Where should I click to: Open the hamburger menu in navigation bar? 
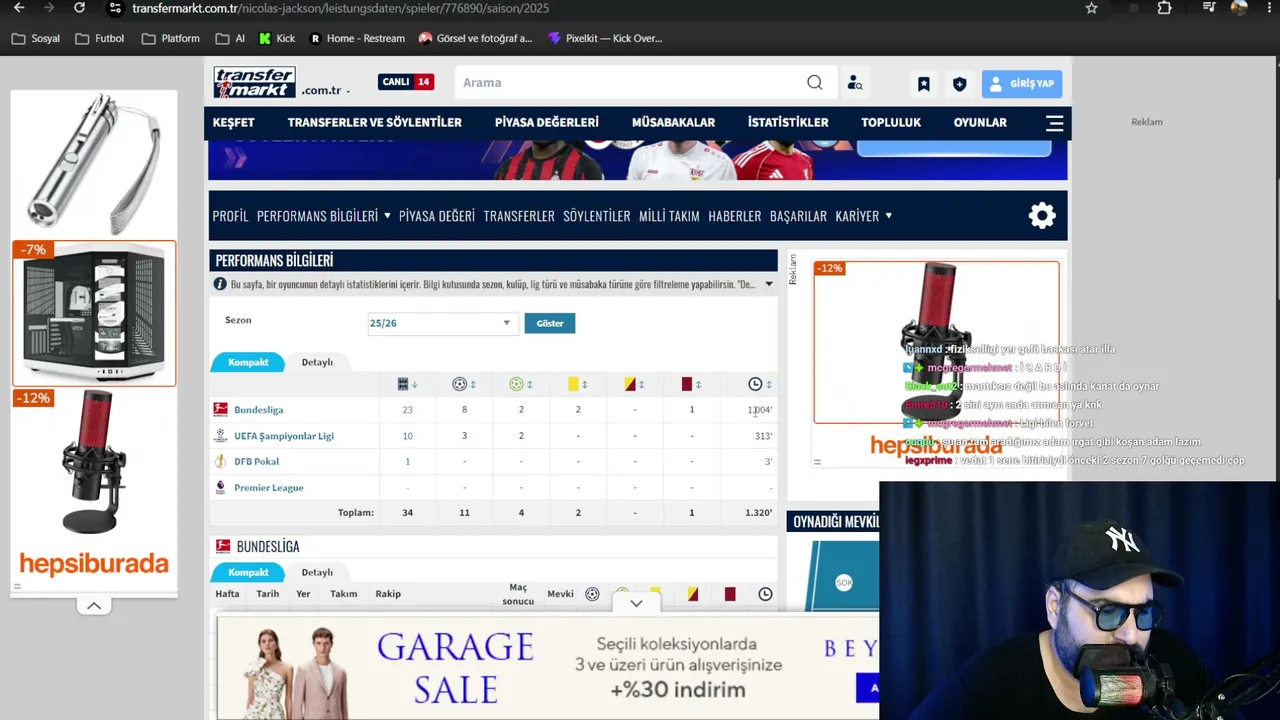coord(1054,123)
